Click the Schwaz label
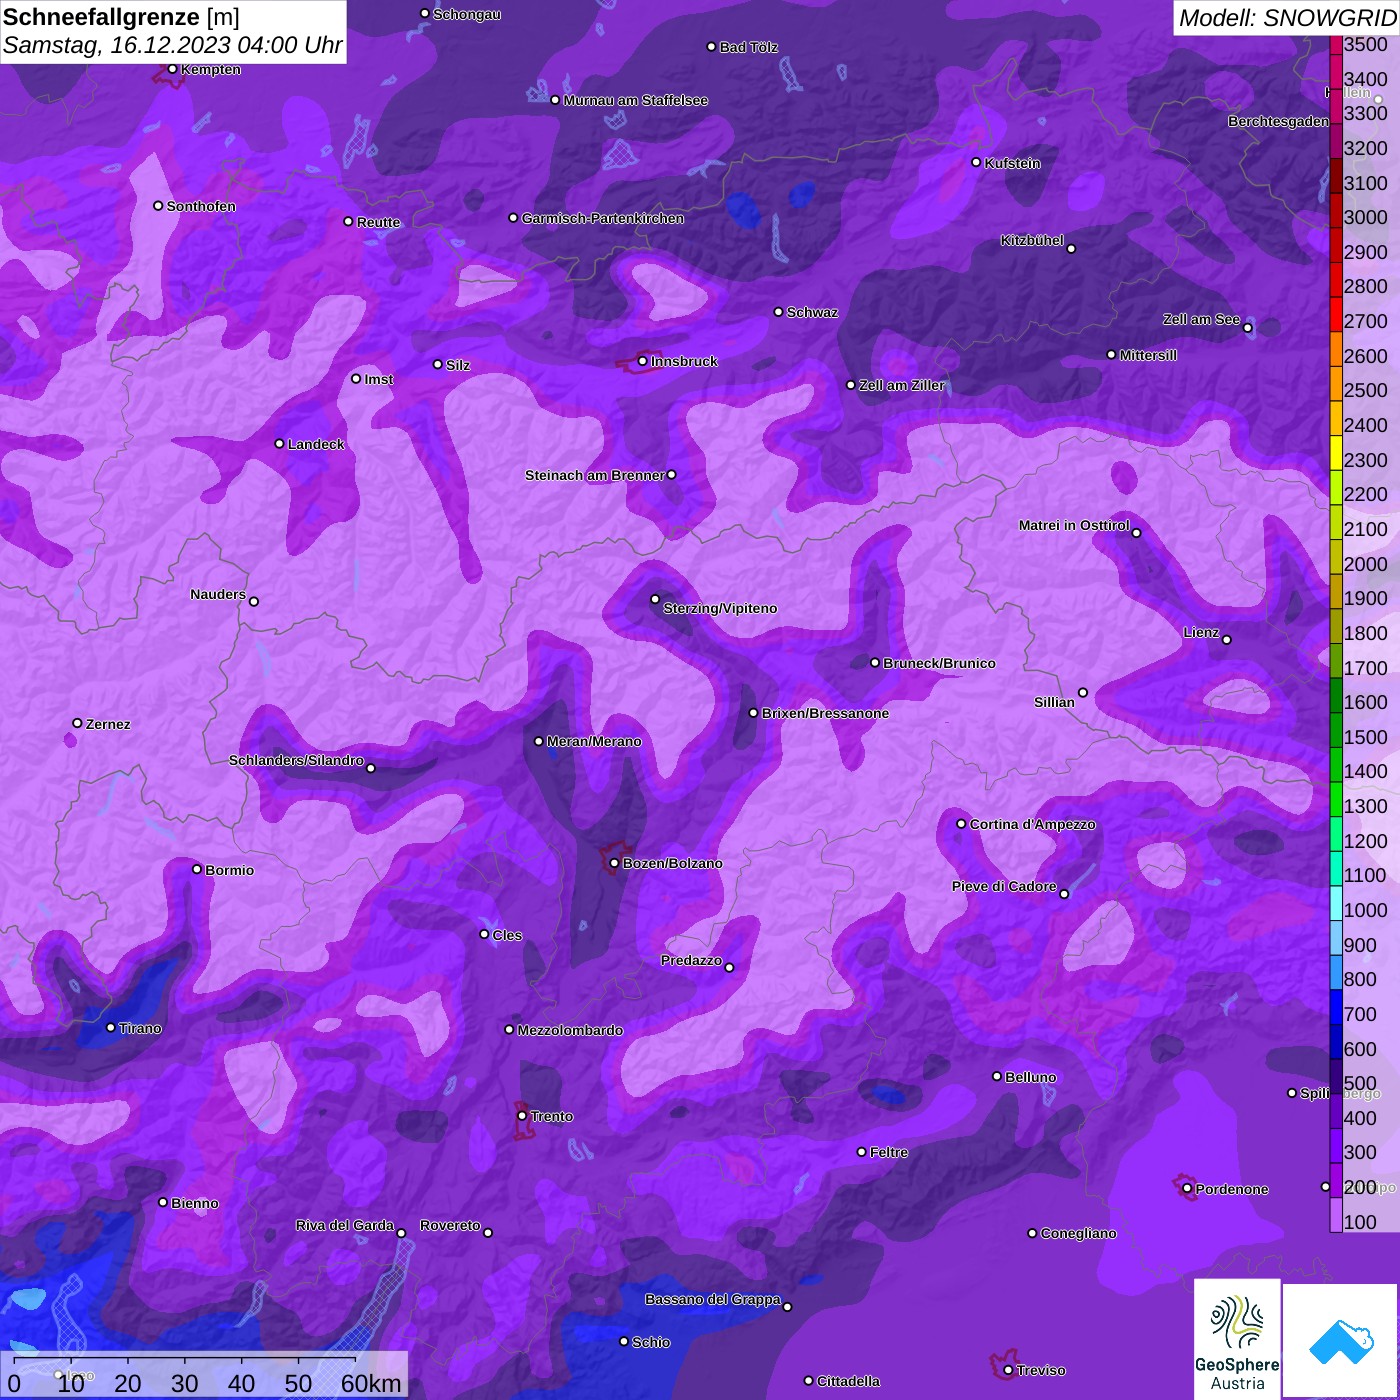 (812, 312)
